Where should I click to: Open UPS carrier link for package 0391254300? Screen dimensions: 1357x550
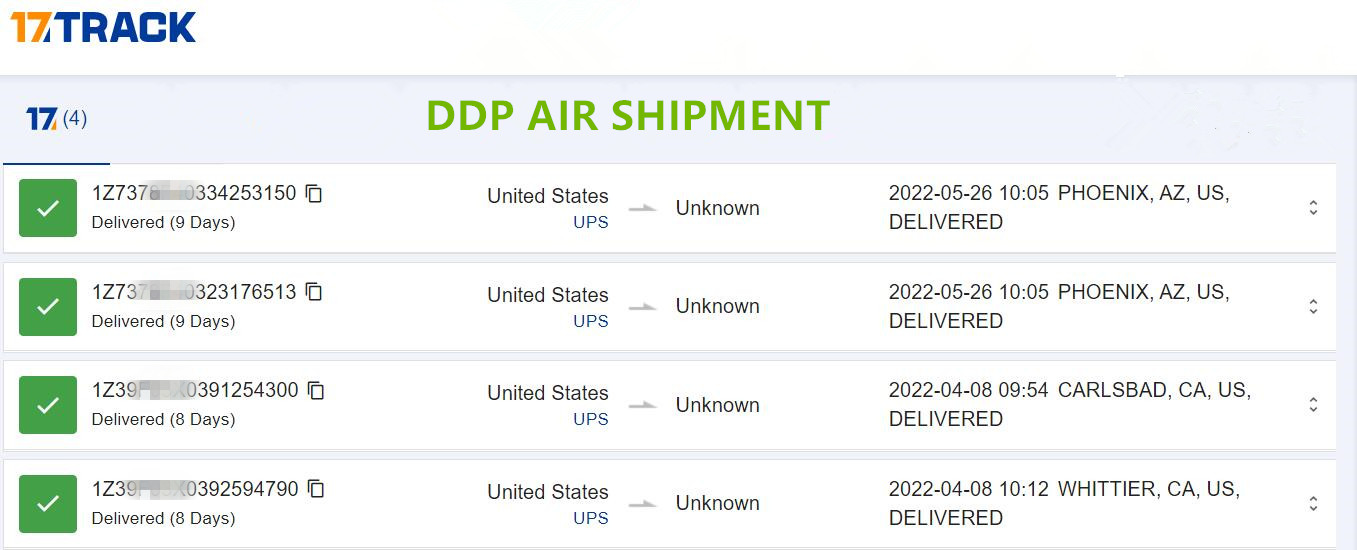(x=590, y=419)
